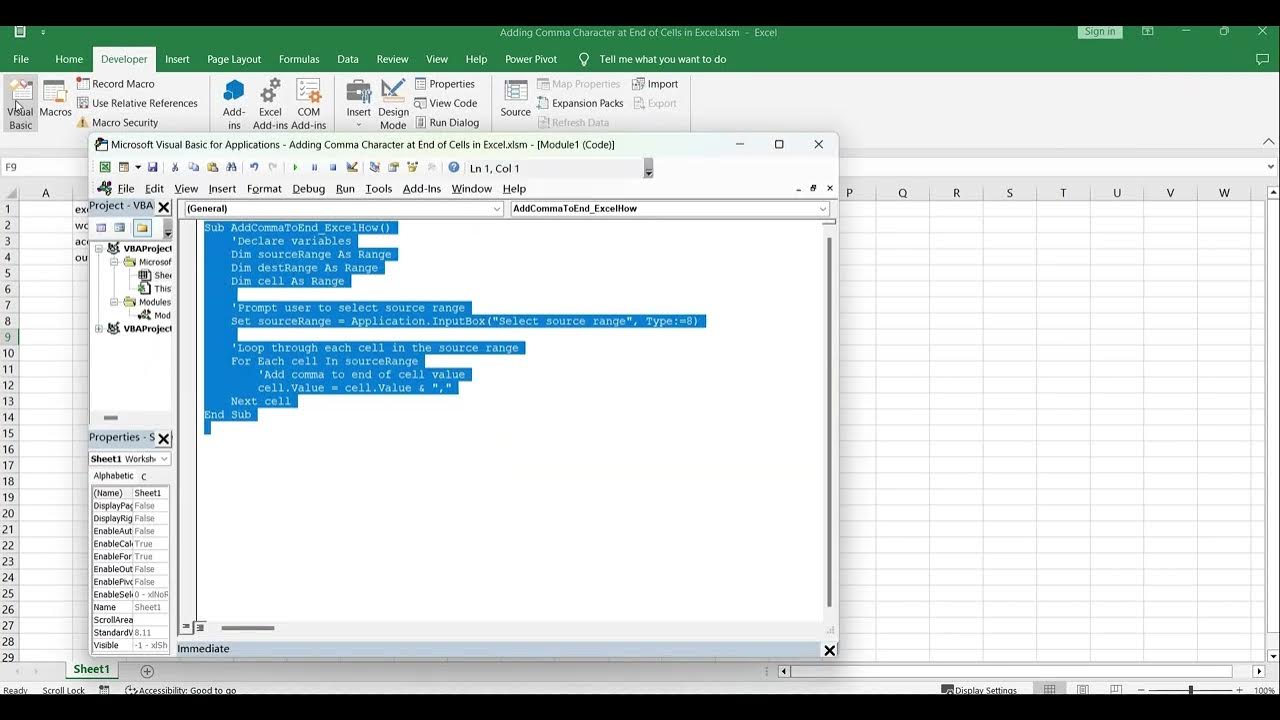1280x720 pixels.
Task: Click the Sign in button
Action: (1100, 32)
